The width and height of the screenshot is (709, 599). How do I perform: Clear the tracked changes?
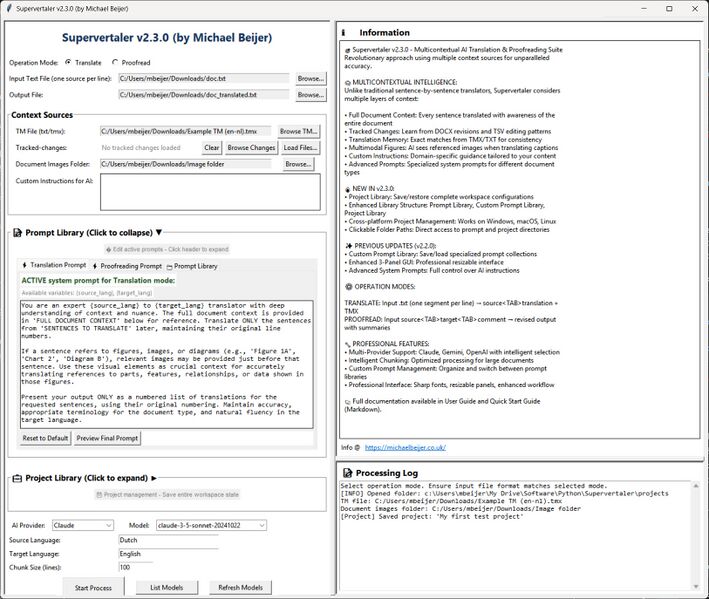212,147
